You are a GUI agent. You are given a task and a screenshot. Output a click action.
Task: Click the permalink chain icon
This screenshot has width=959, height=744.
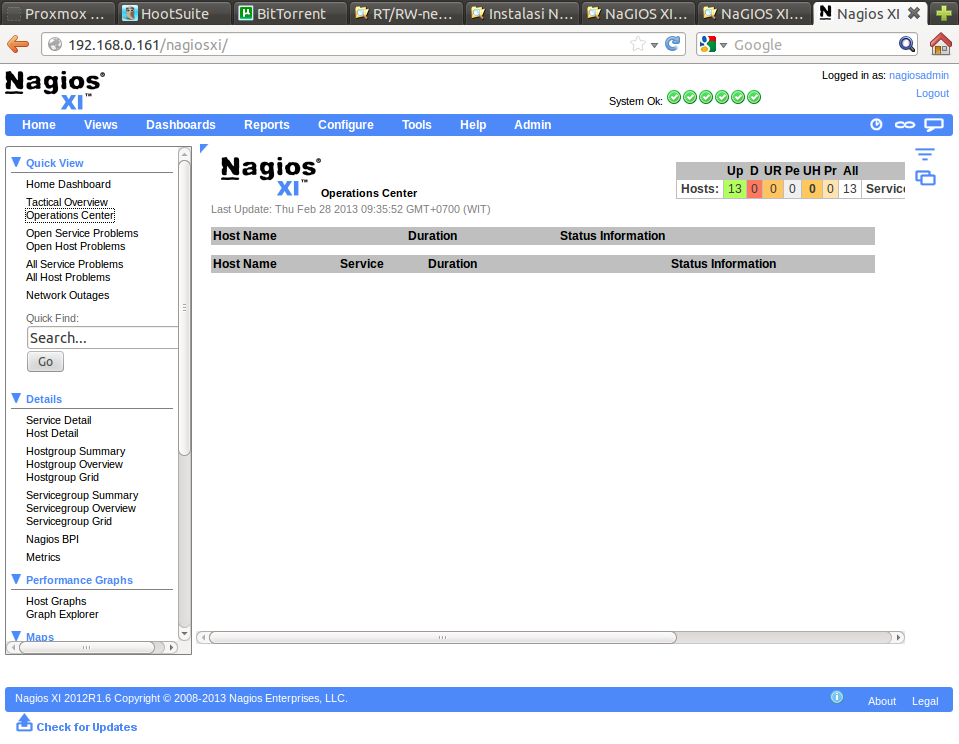click(904, 125)
